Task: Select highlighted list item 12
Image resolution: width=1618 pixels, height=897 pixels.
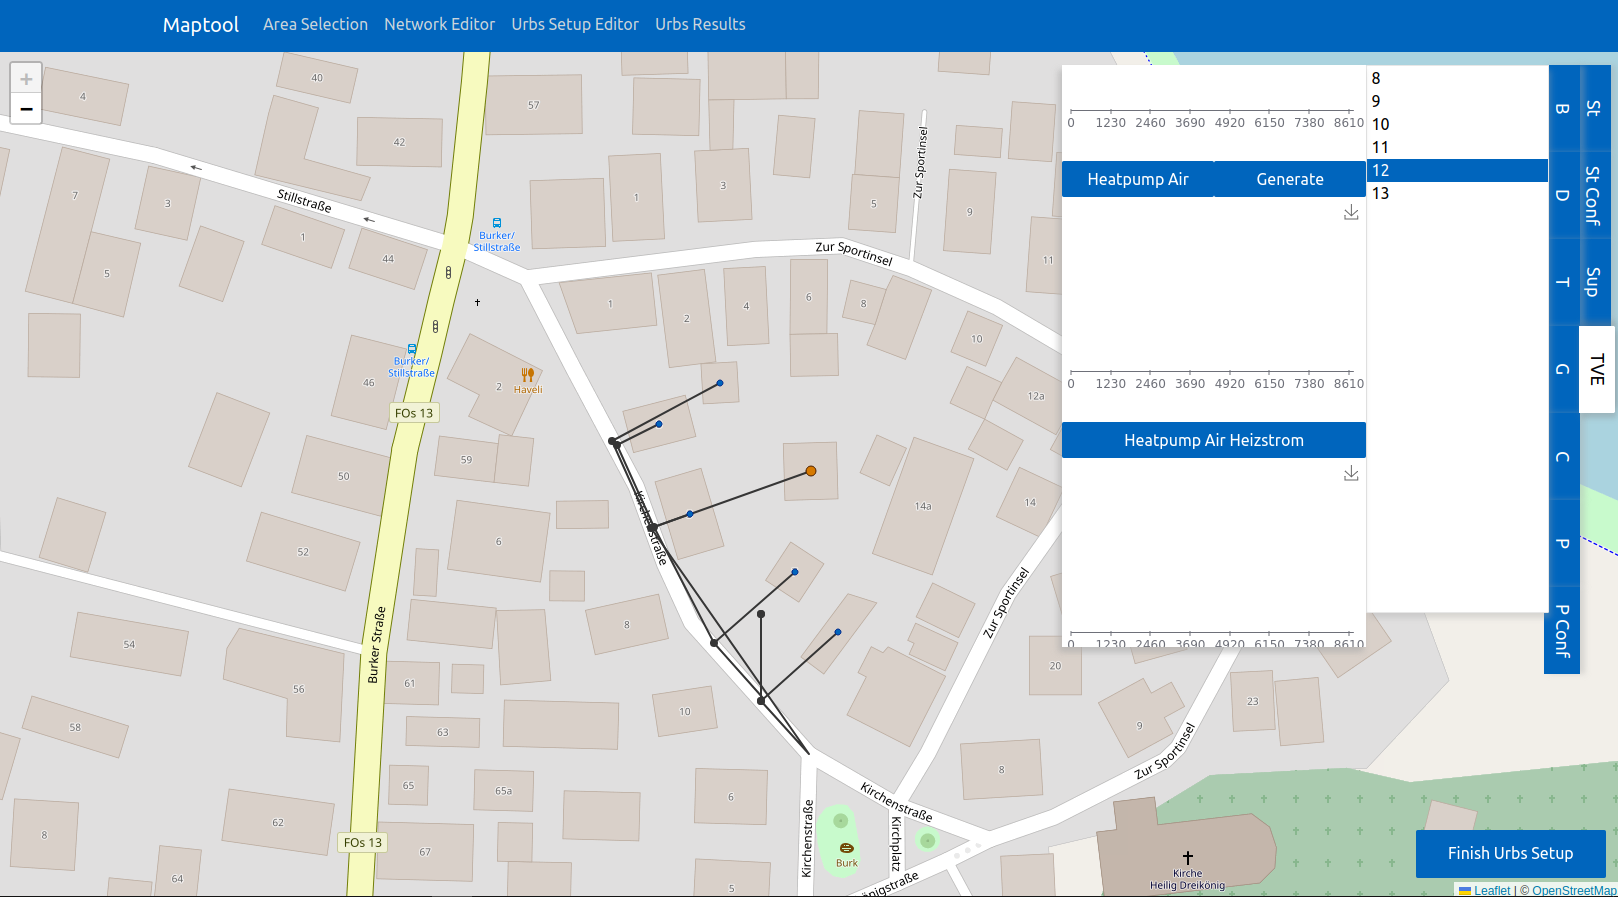Action: point(1457,170)
